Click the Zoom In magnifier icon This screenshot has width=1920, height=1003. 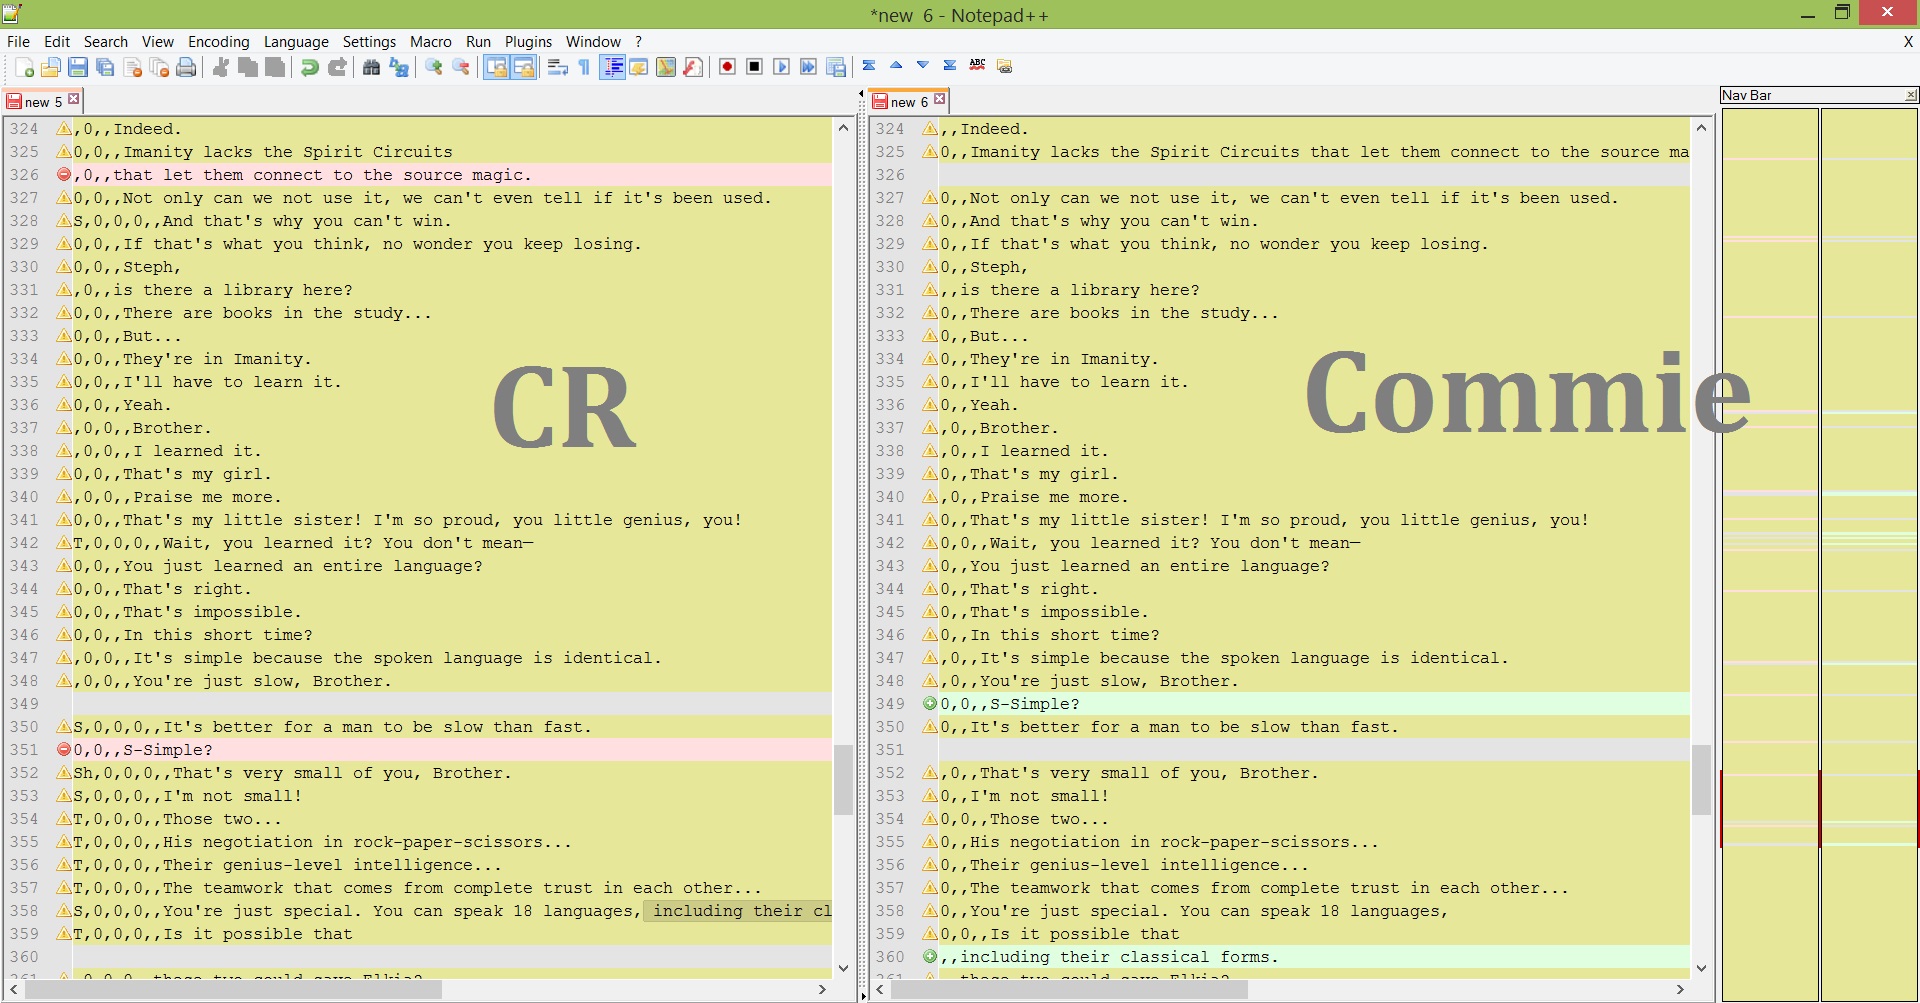[x=434, y=67]
